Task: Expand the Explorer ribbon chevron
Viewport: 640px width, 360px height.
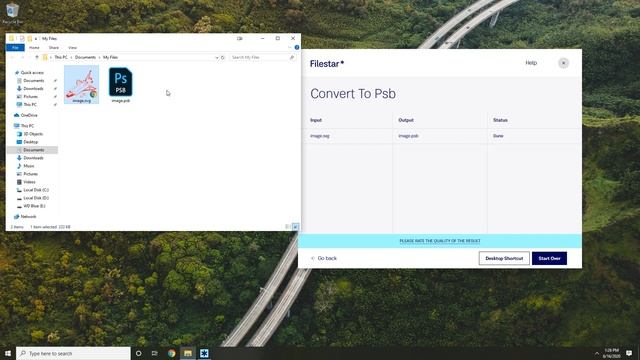Action: tap(289, 48)
